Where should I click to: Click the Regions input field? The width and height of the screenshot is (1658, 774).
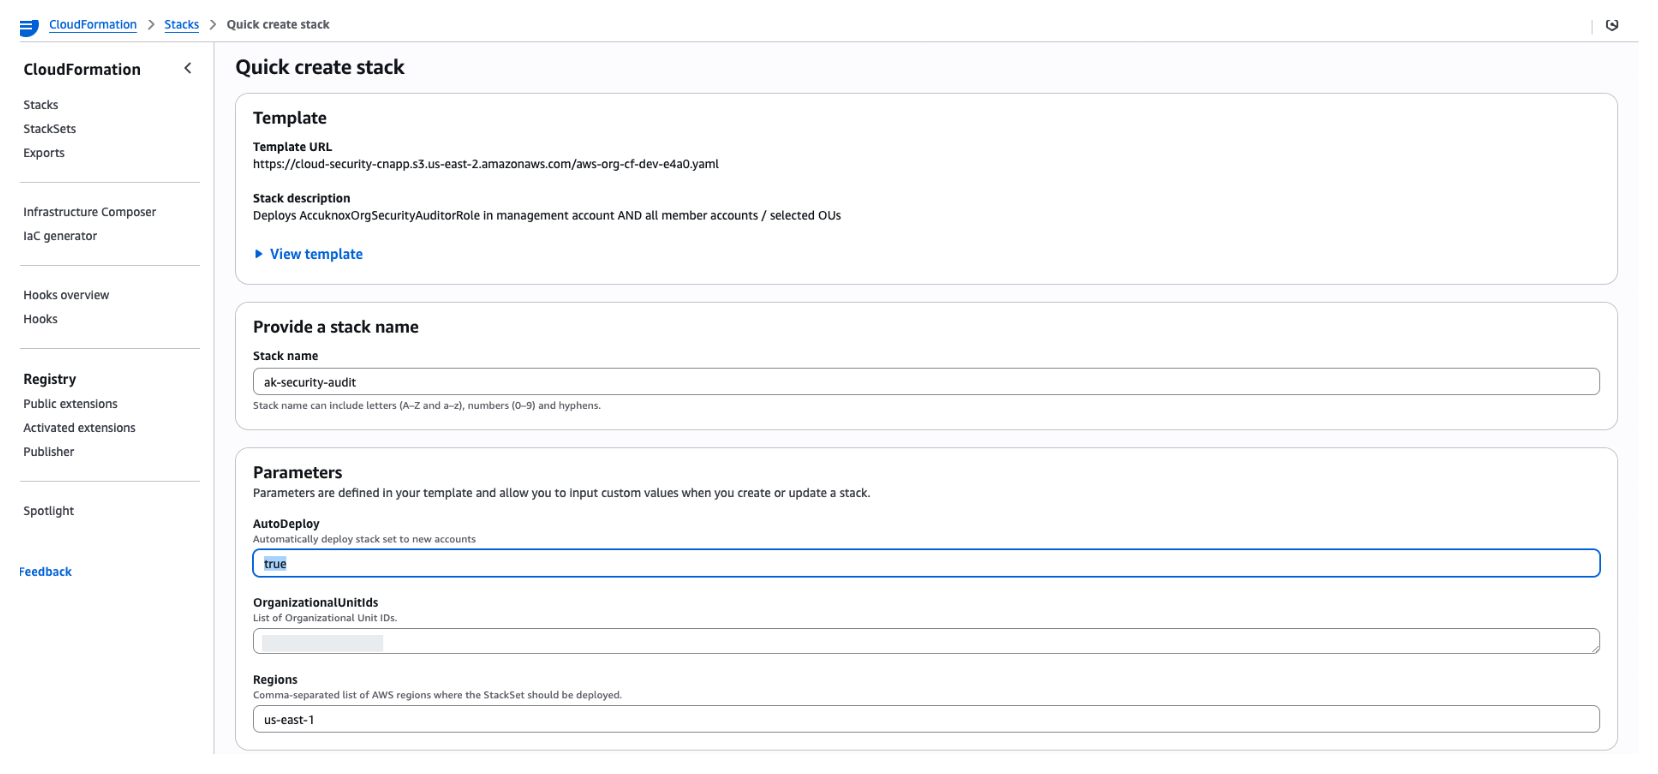pyautogui.click(x=926, y=719)
